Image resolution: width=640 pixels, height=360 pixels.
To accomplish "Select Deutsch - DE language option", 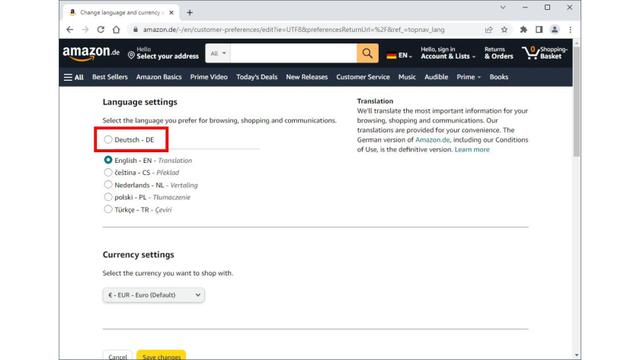I will point(108,140).
